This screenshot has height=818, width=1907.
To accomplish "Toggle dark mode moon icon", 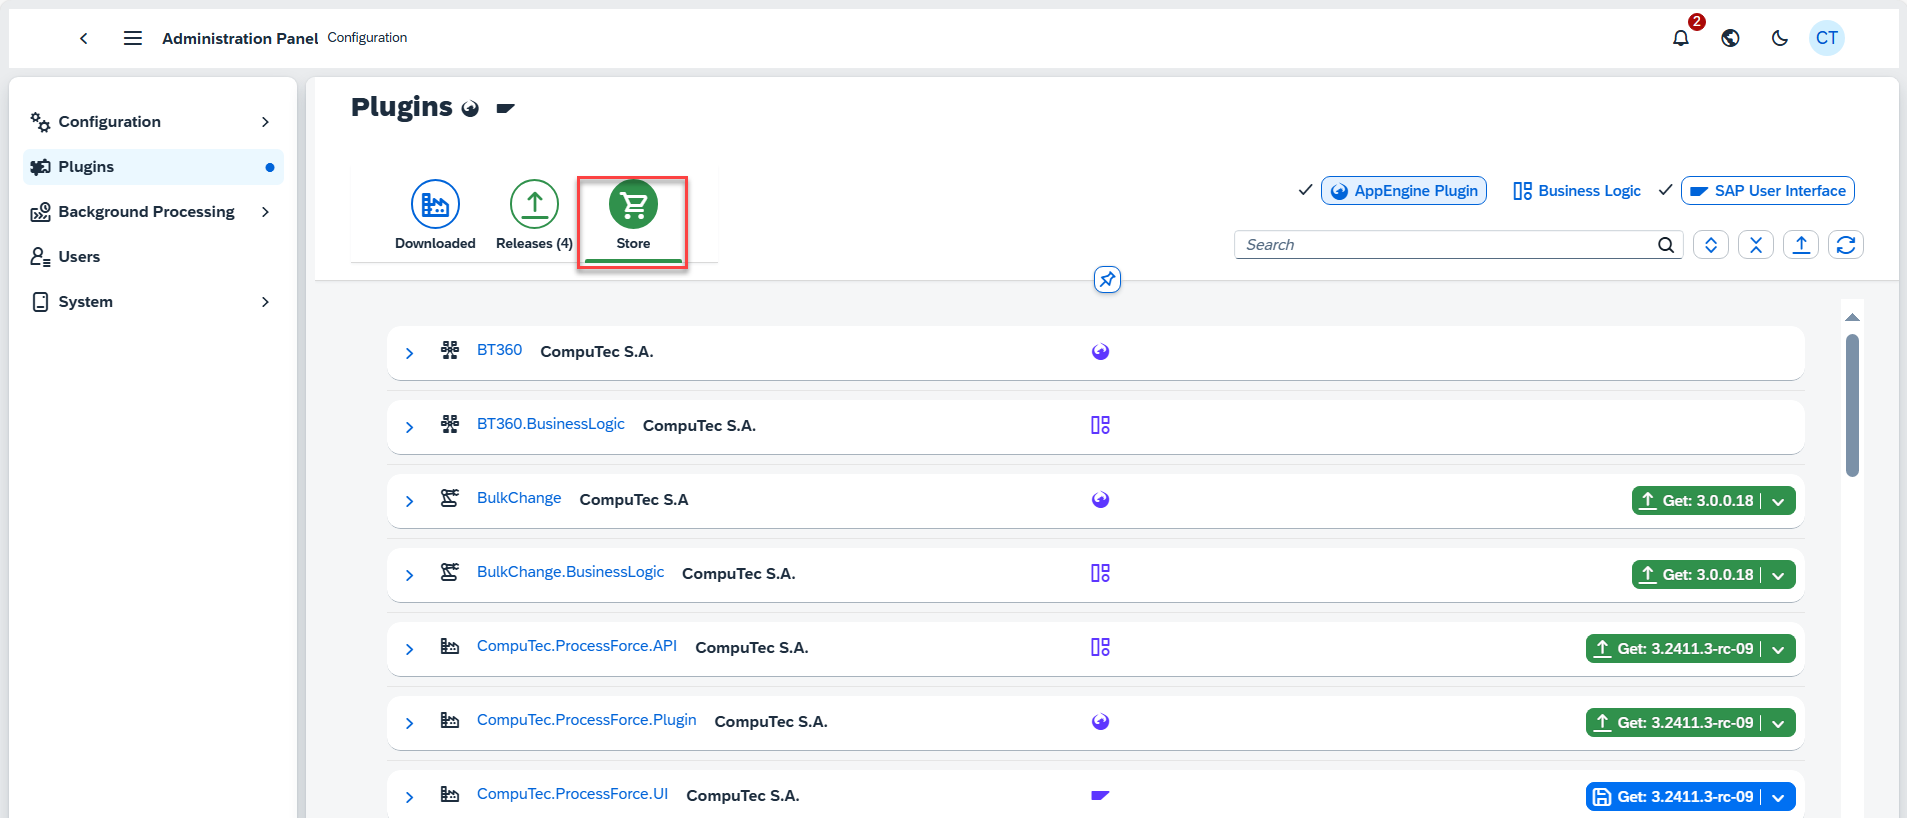I will (1779, 38).
